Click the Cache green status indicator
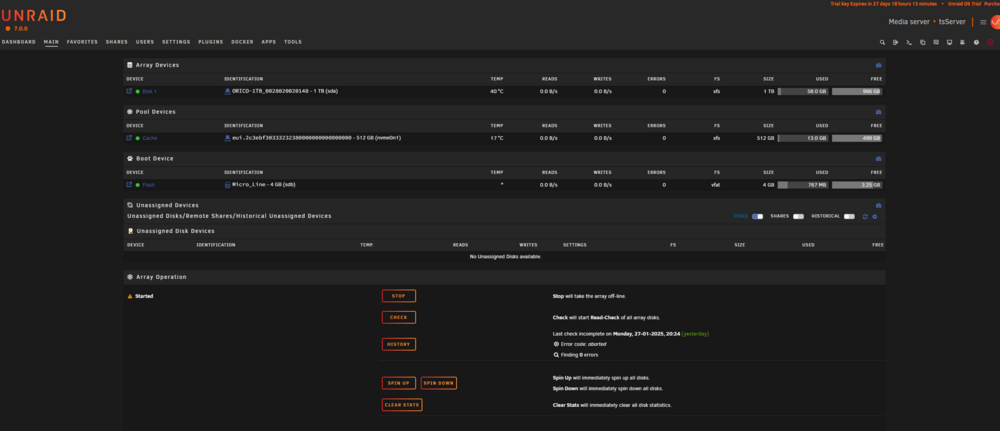This screenshot has height=431, width=1000. coord(137,138)
